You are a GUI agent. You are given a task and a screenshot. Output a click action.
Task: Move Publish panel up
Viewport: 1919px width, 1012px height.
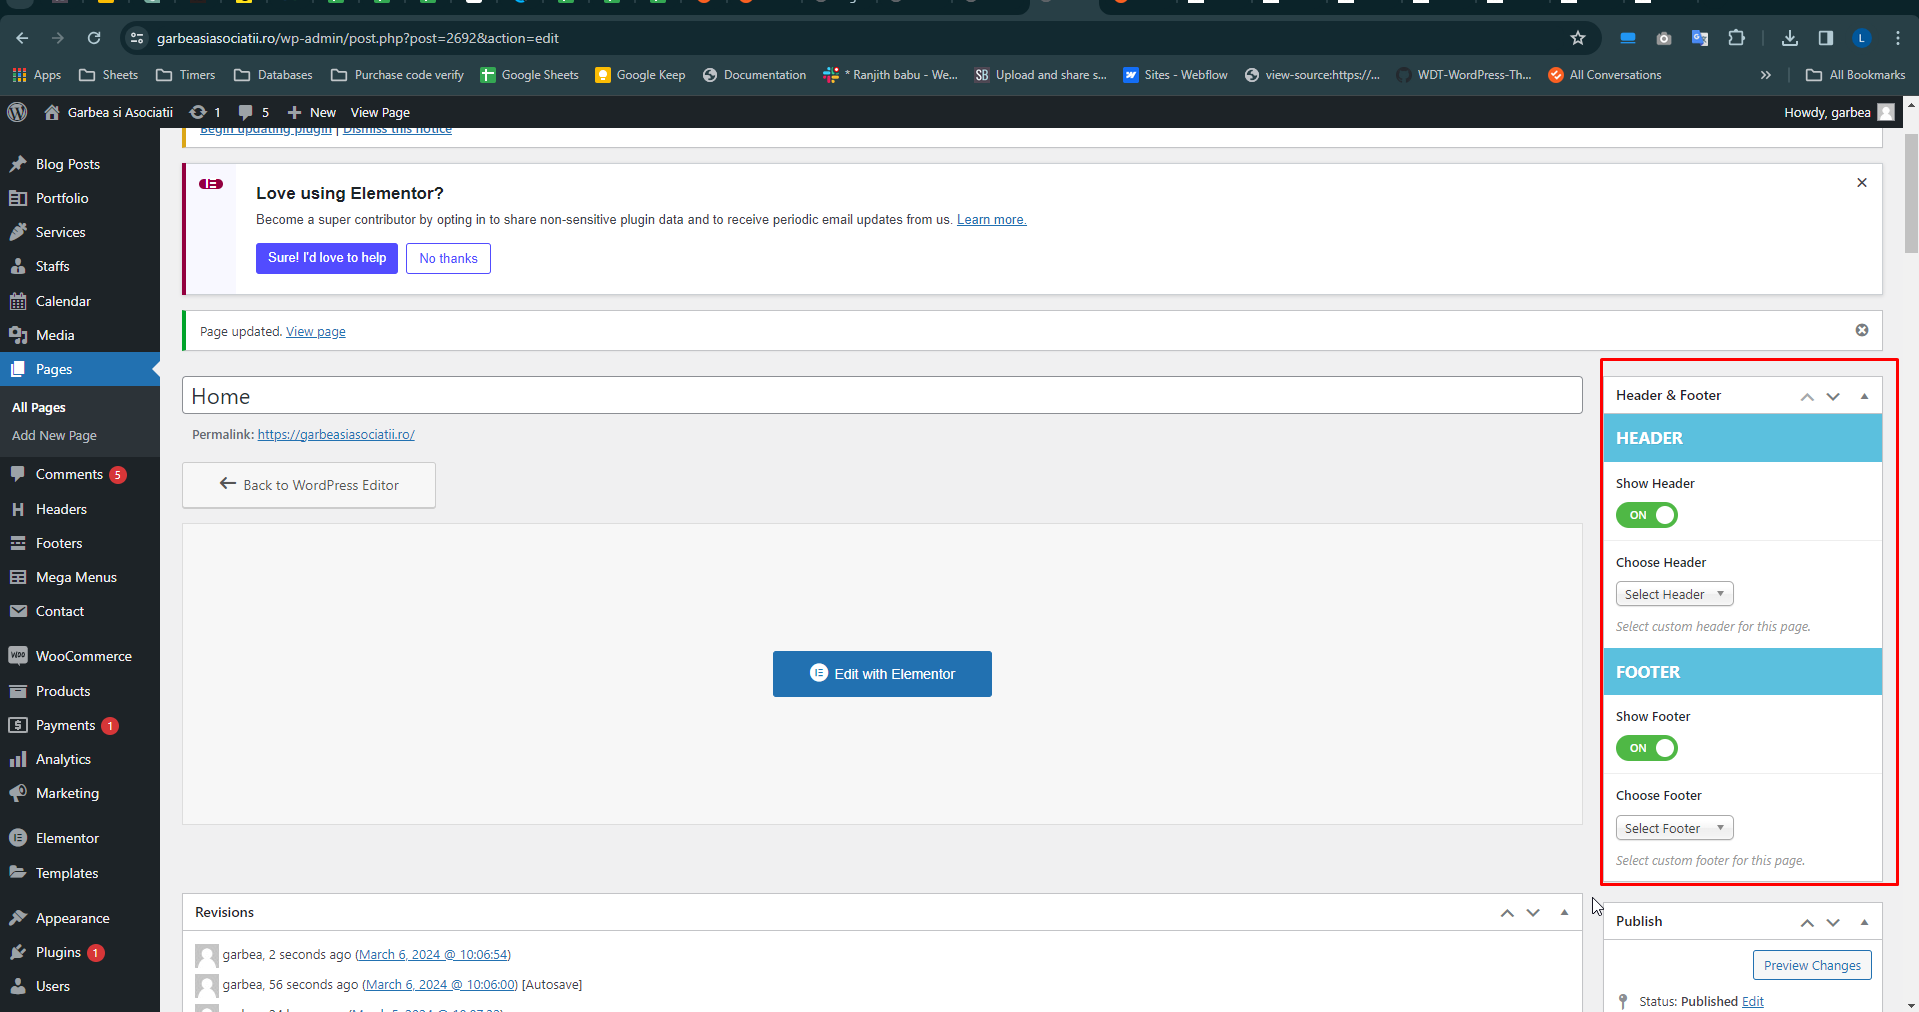[x=1807, y=922]
